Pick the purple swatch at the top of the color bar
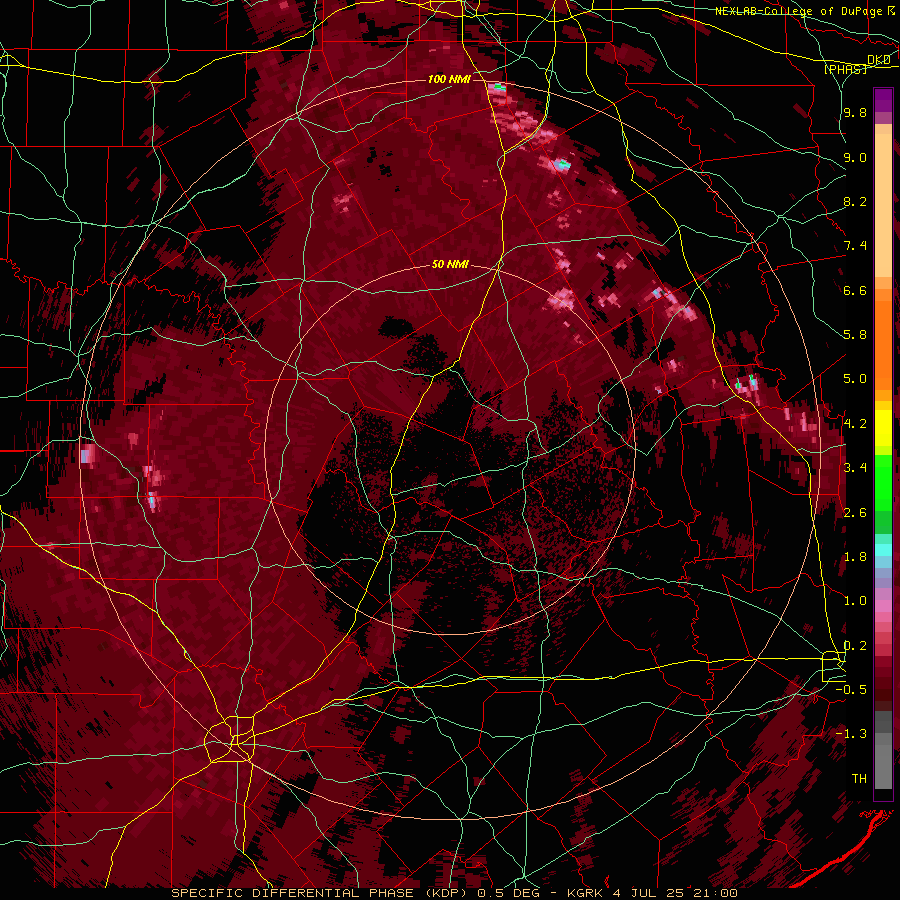 coord(883,100)
